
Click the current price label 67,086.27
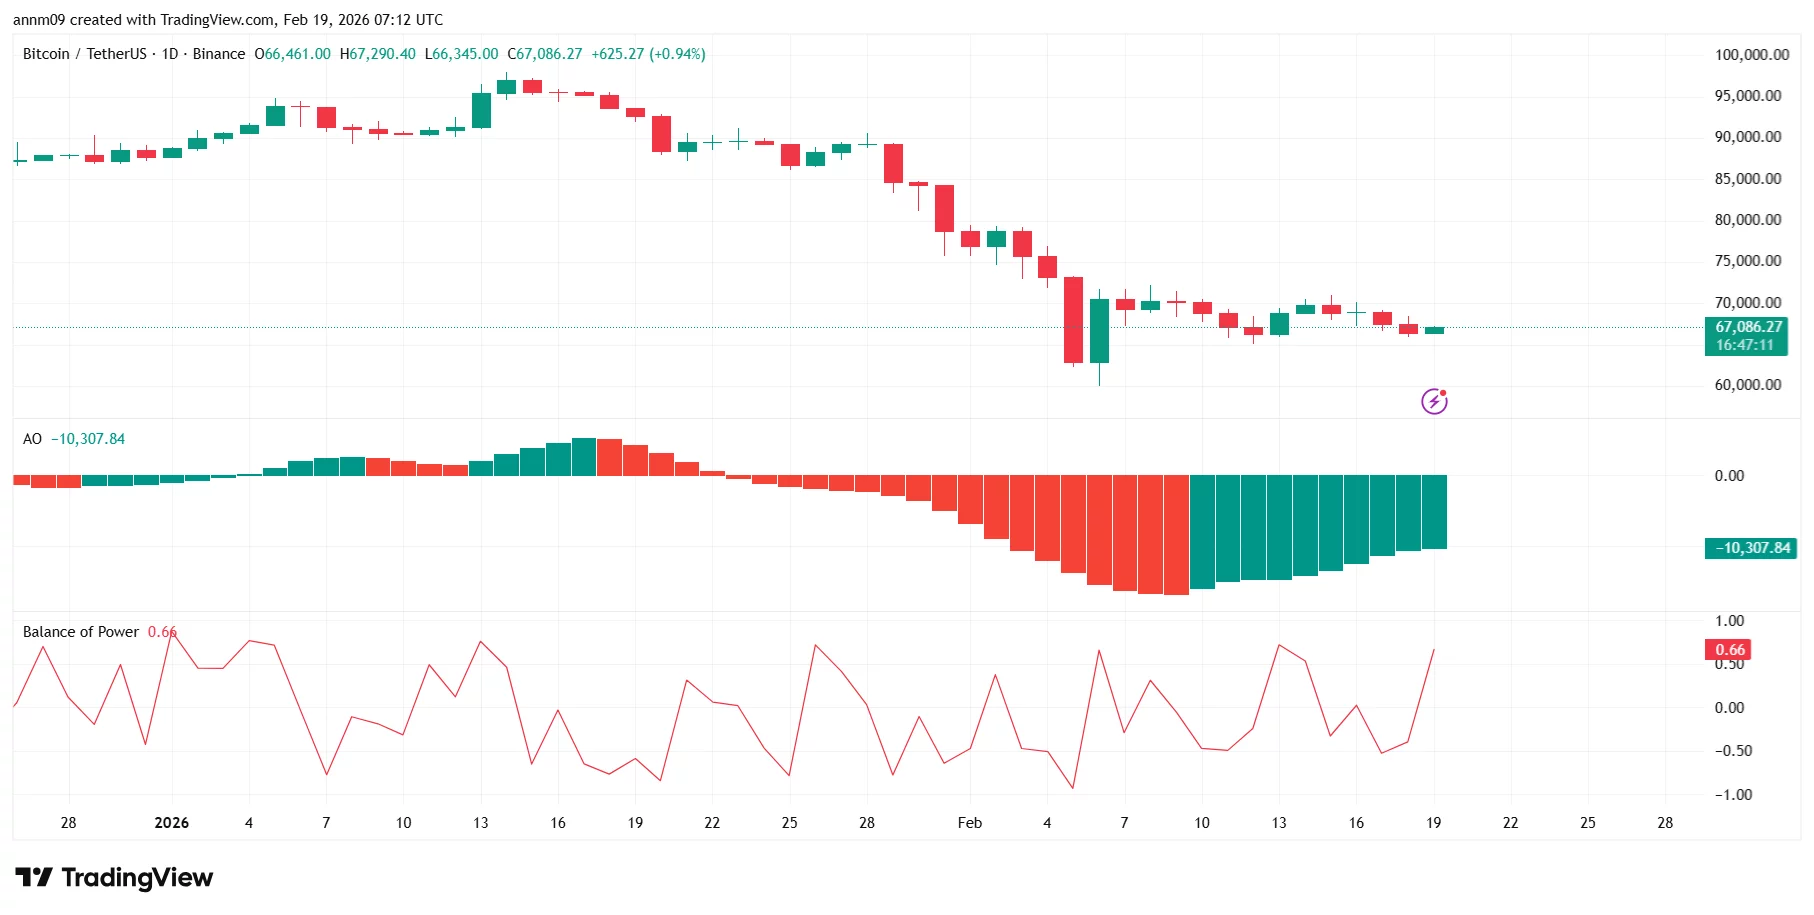1748,326
